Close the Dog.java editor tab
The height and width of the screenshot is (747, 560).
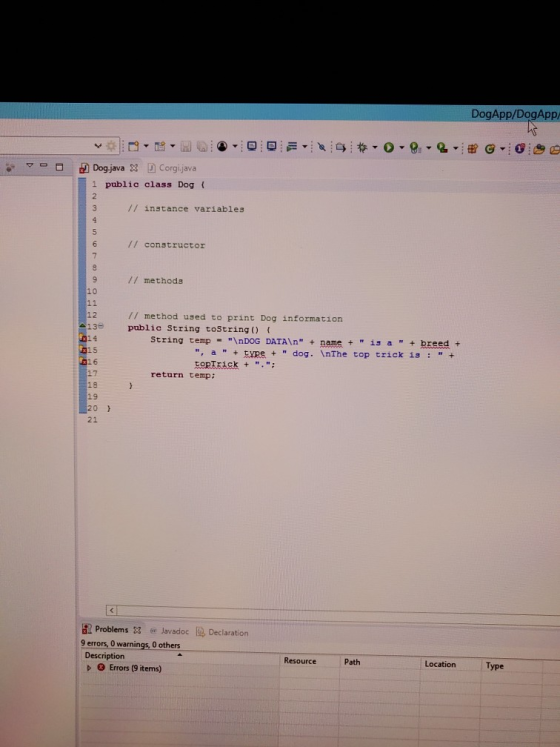click(134, 168)
